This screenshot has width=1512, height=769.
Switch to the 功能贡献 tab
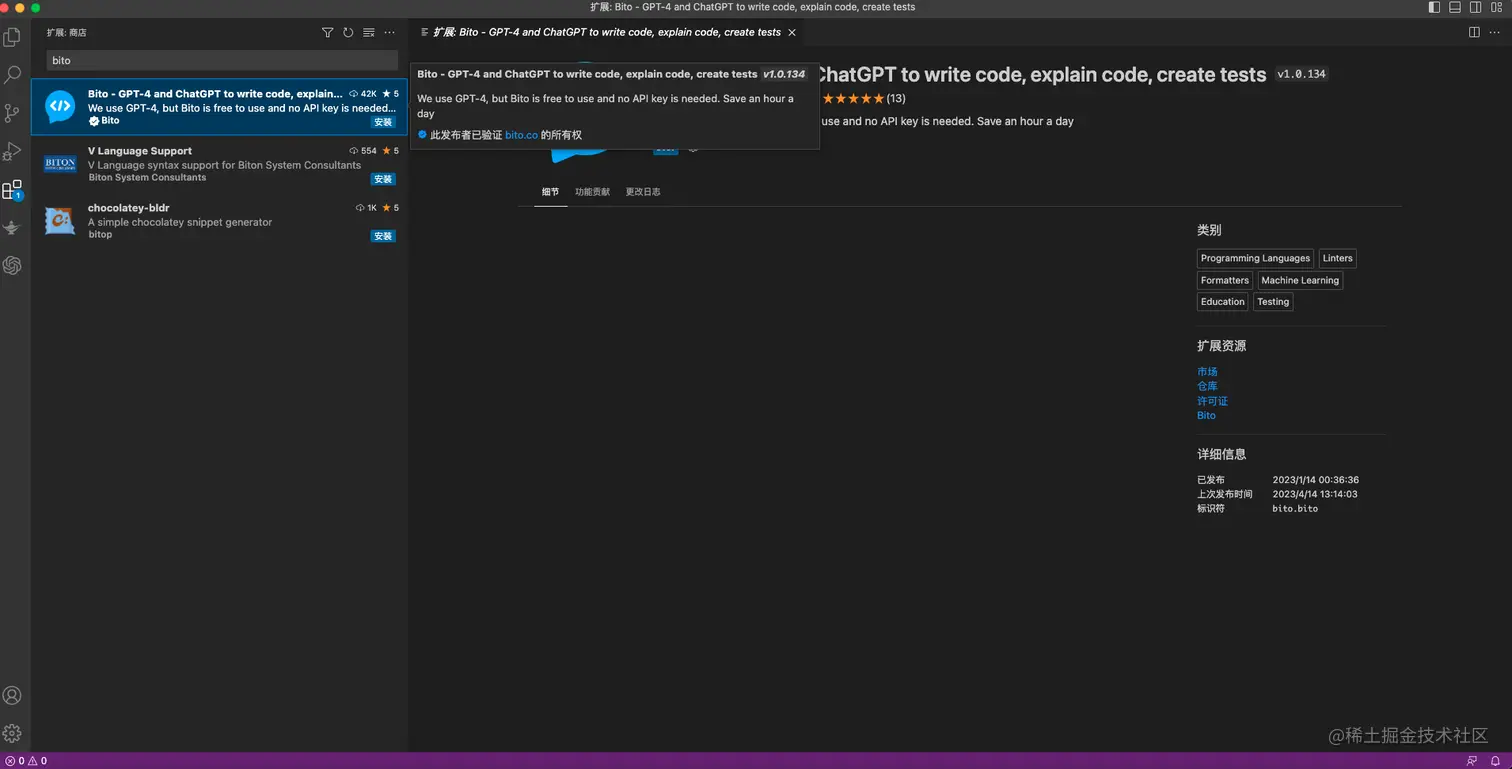[592, 192]
